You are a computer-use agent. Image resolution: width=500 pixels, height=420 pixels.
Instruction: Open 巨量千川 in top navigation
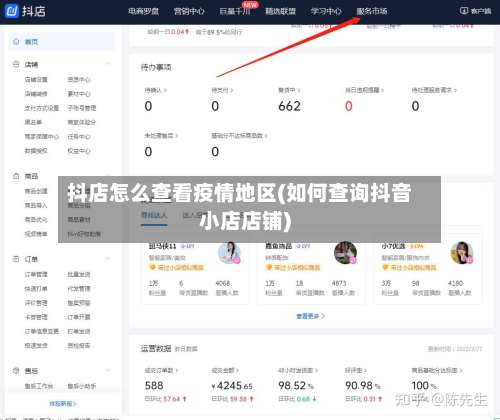click(235, 11)
